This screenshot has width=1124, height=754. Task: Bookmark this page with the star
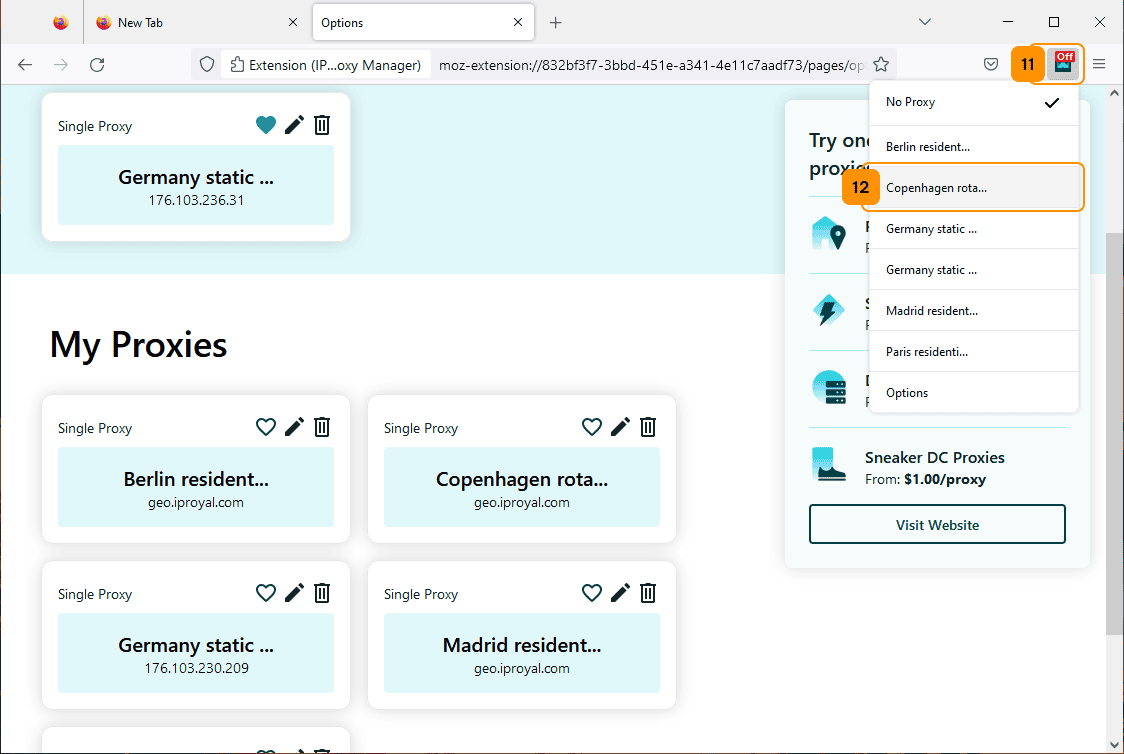tap(881, 65)
